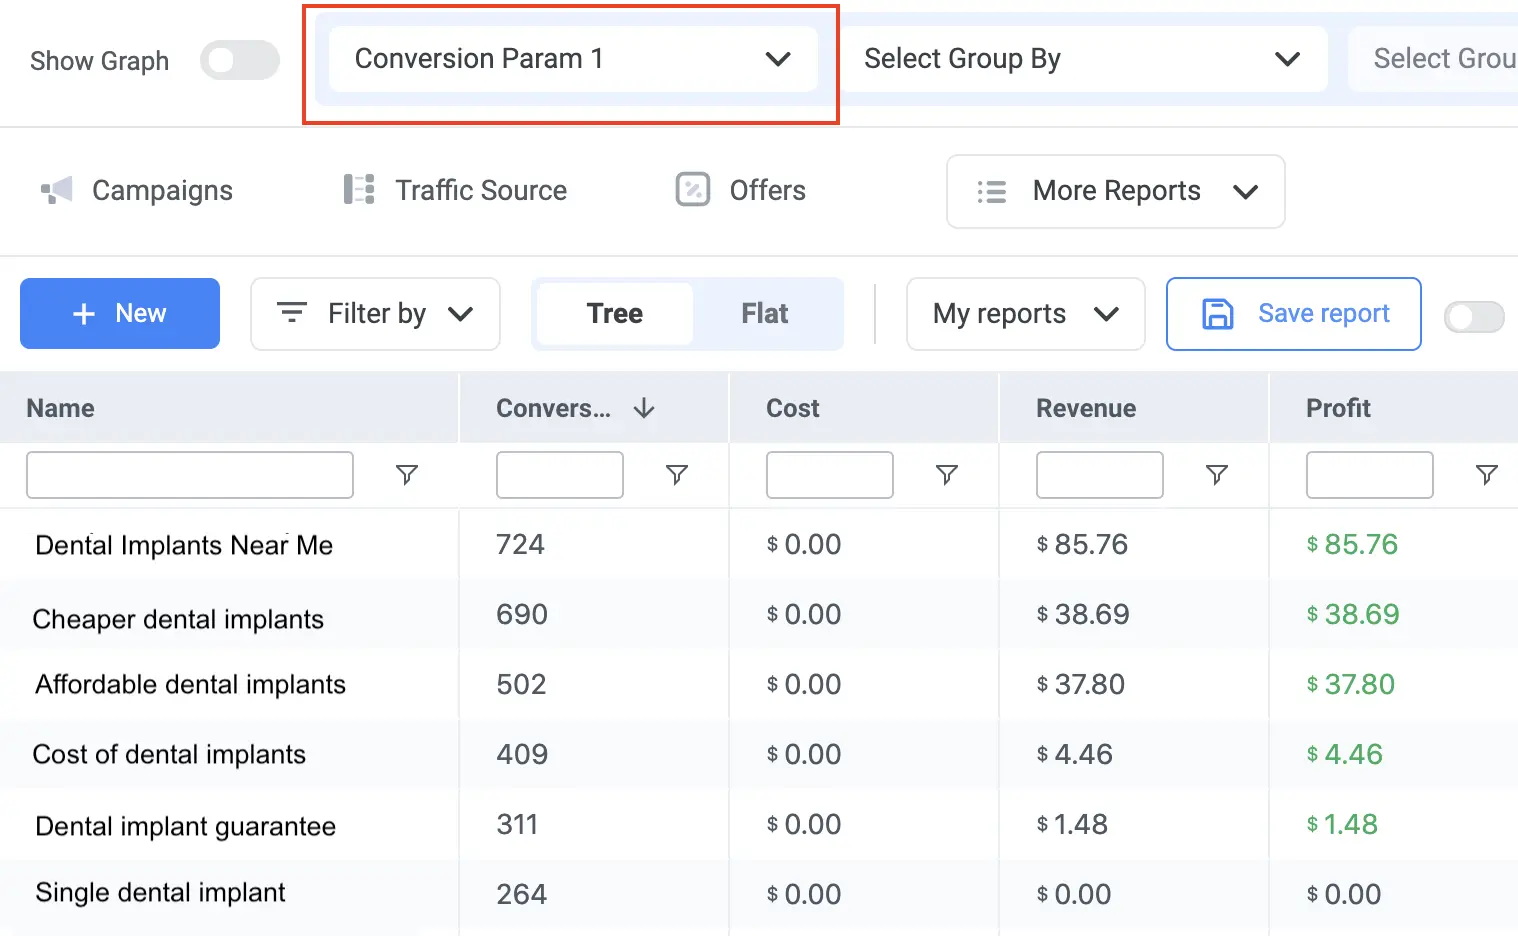1518x936 pixels.
Task: Focus the Cost filter input field
Action: tap(830, 475)
